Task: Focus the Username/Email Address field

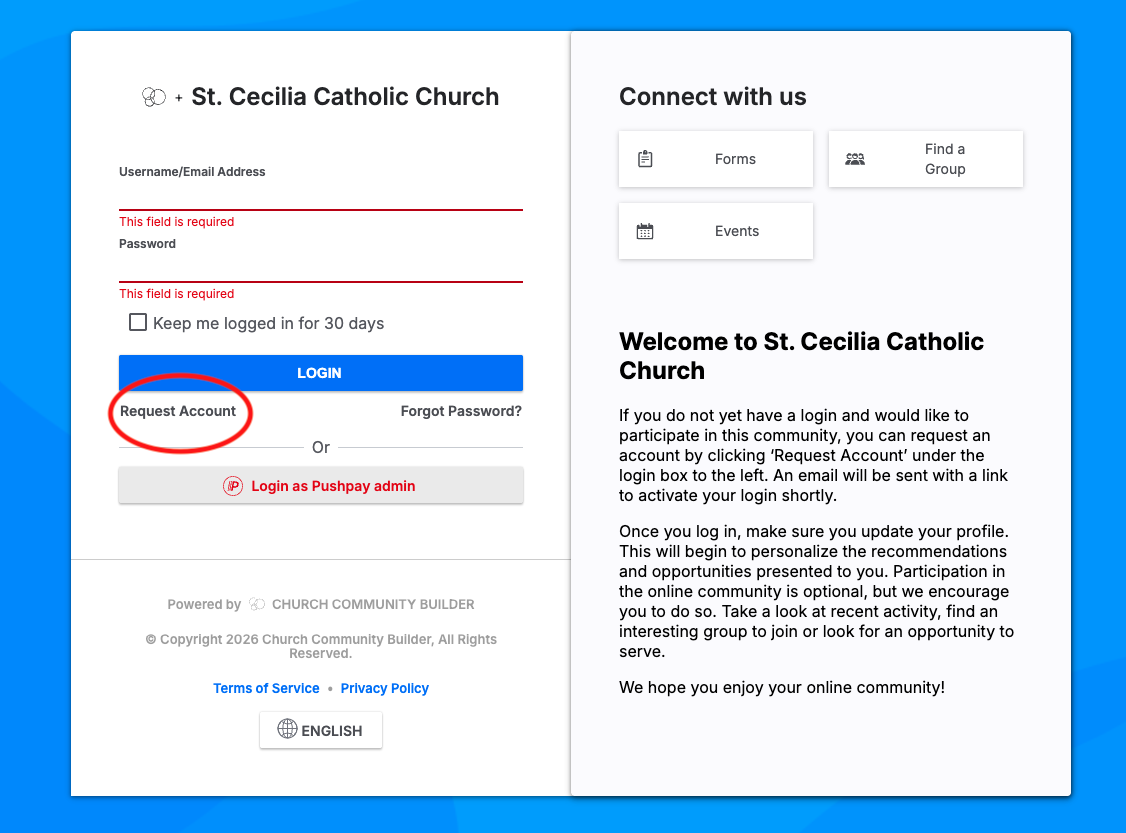Action: click(321, 196)
